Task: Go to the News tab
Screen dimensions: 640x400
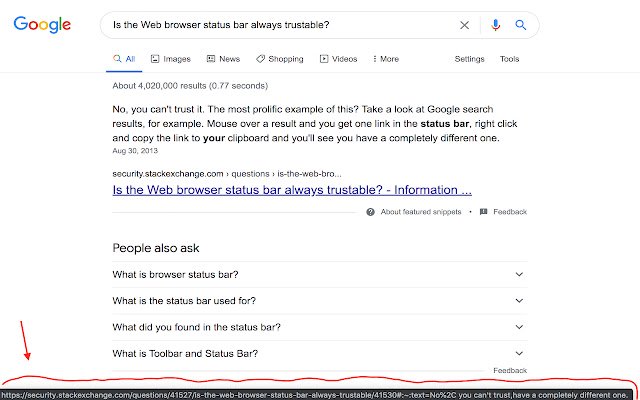Action: [x=223, y=59]
